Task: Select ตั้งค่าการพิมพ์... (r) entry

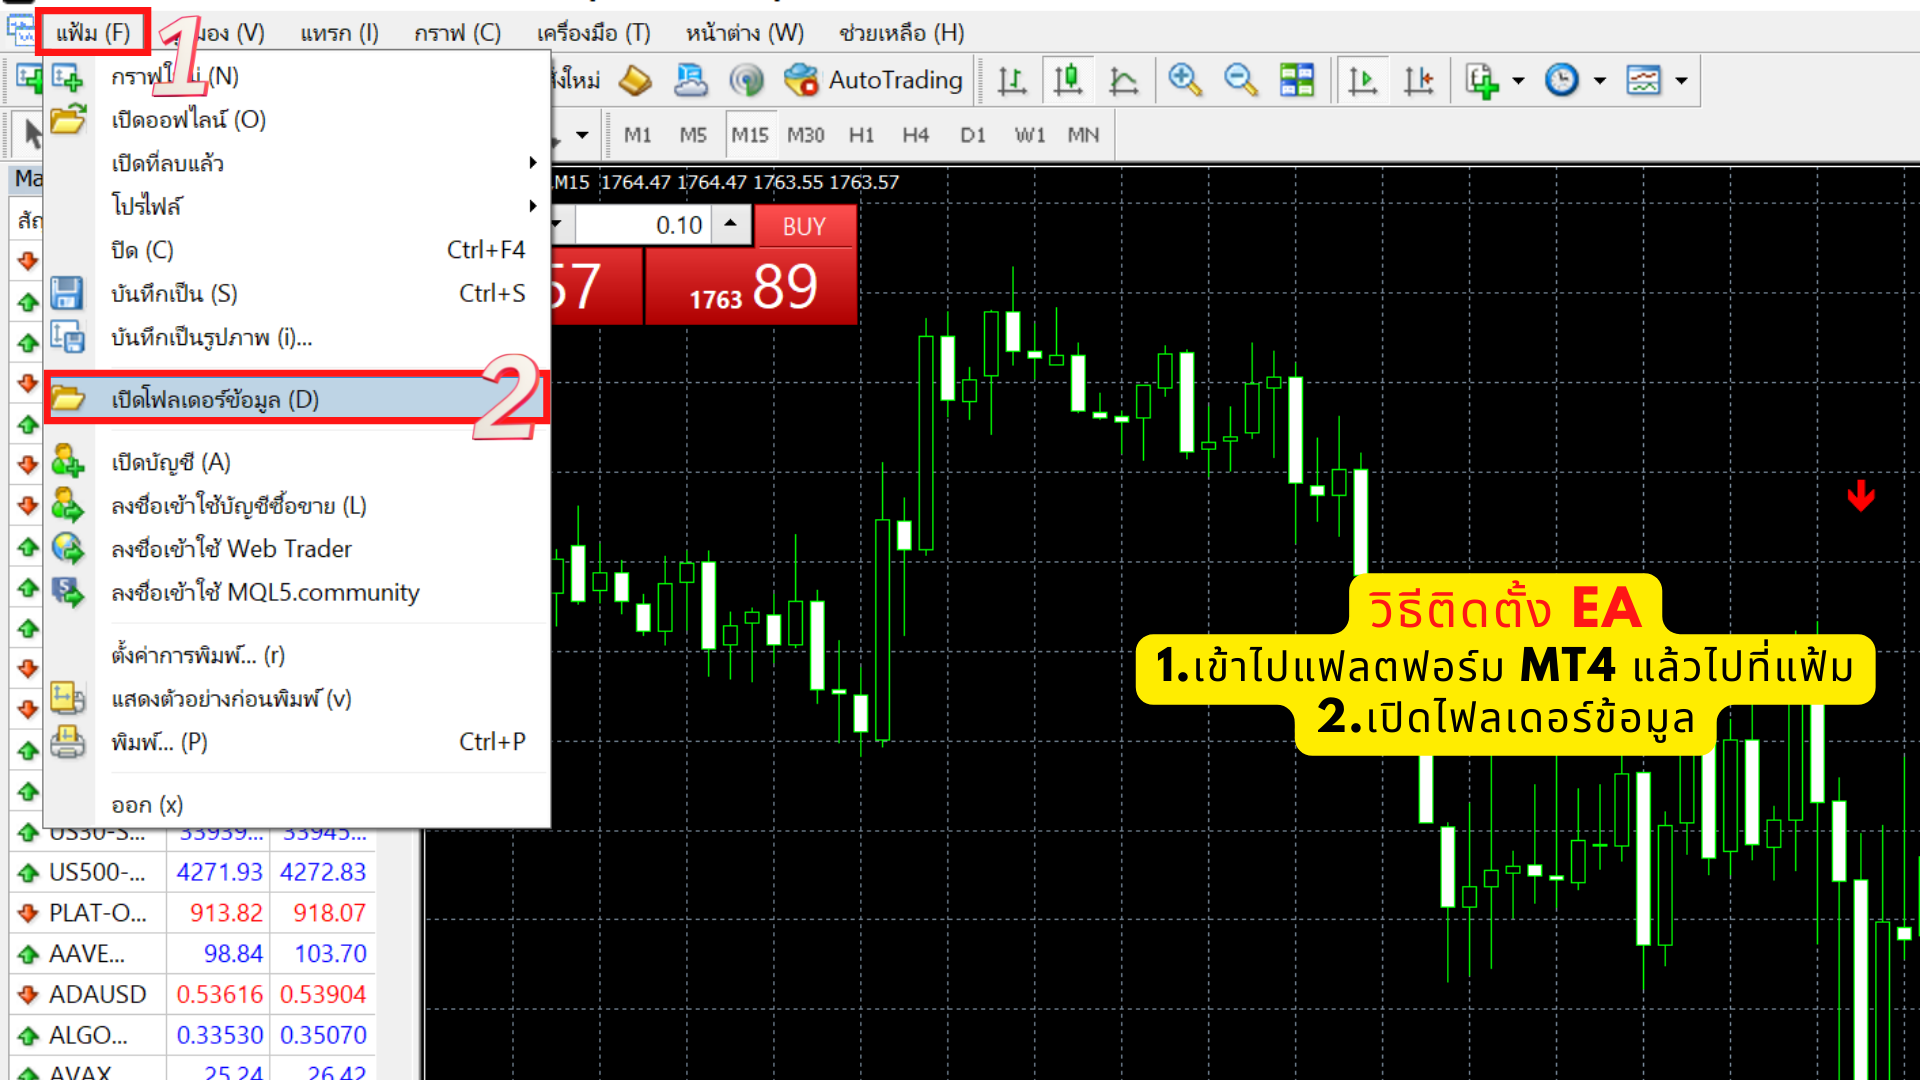Action: coord(297,655)
